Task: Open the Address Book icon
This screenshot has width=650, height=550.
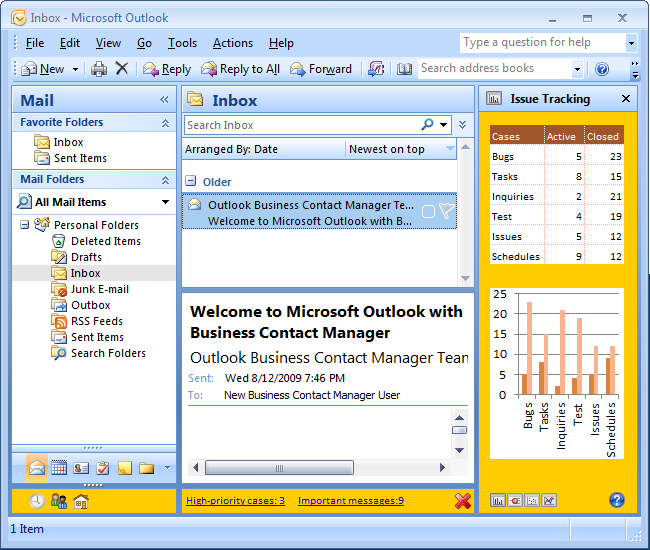Action: [x=404, y=69]
